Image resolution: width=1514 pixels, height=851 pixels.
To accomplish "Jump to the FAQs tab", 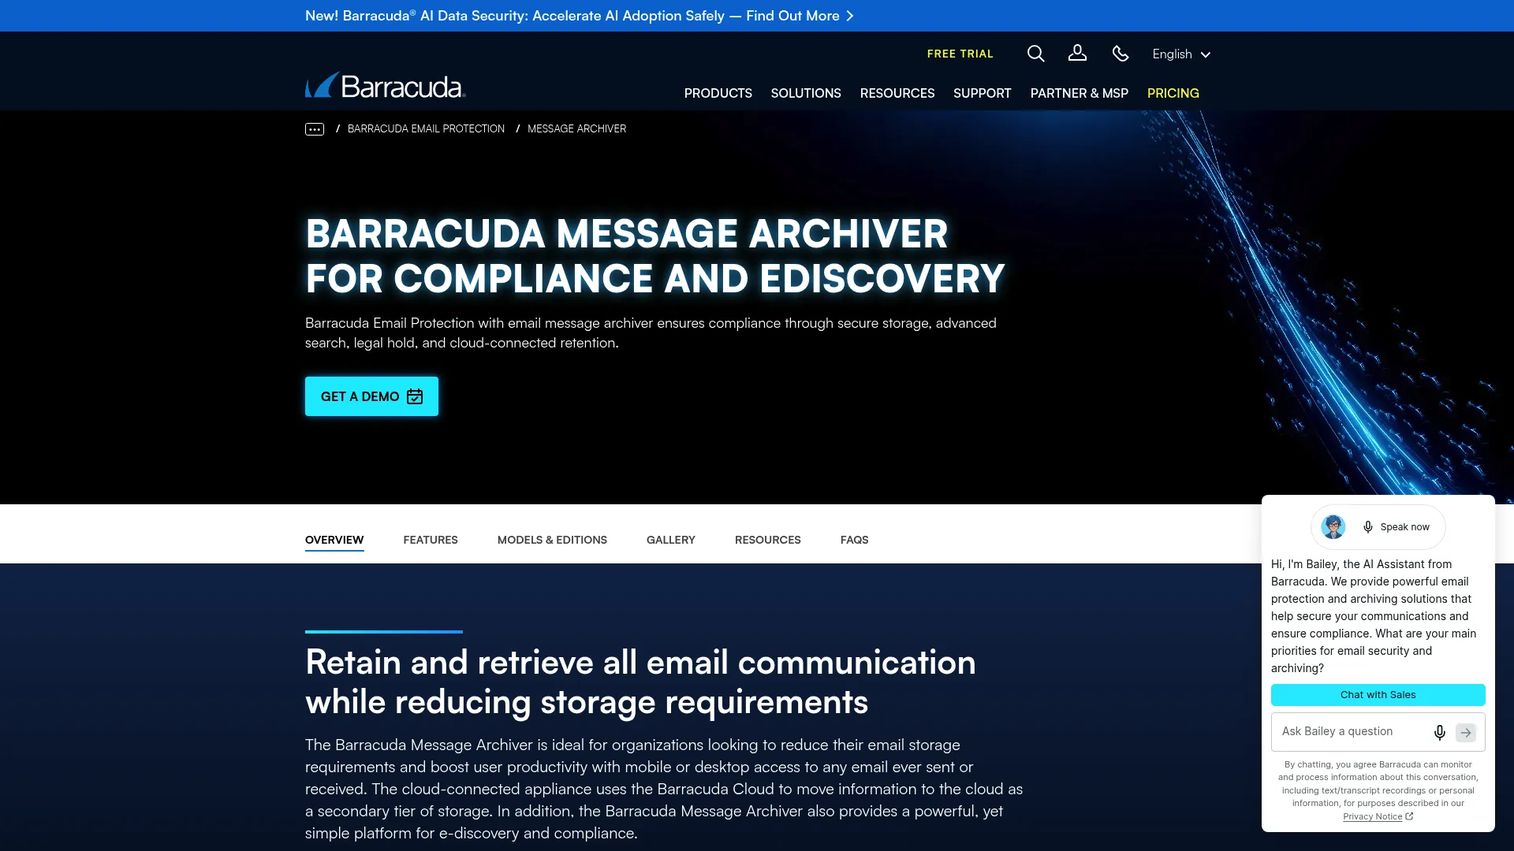I will tap(854, 540).
